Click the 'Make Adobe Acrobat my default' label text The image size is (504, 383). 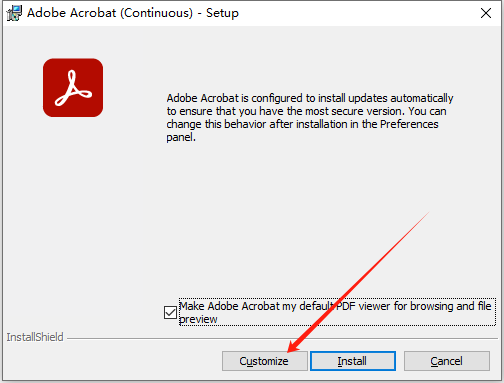[255, 306]
